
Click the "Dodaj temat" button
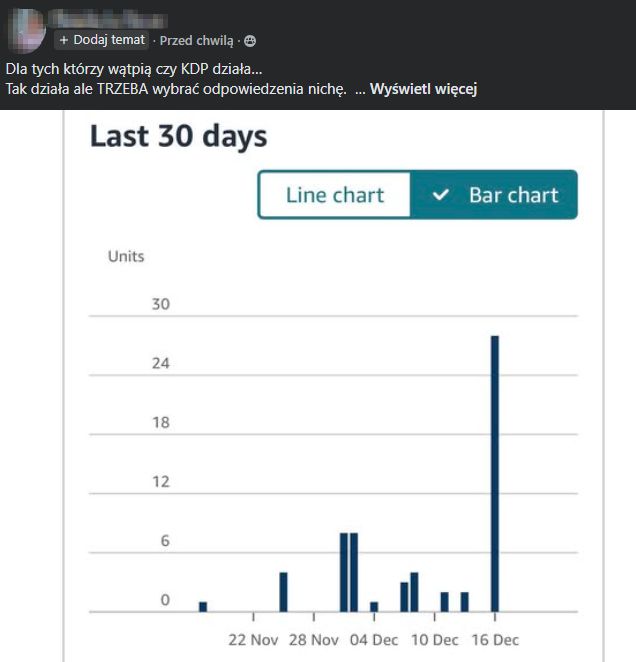[102, 41]
